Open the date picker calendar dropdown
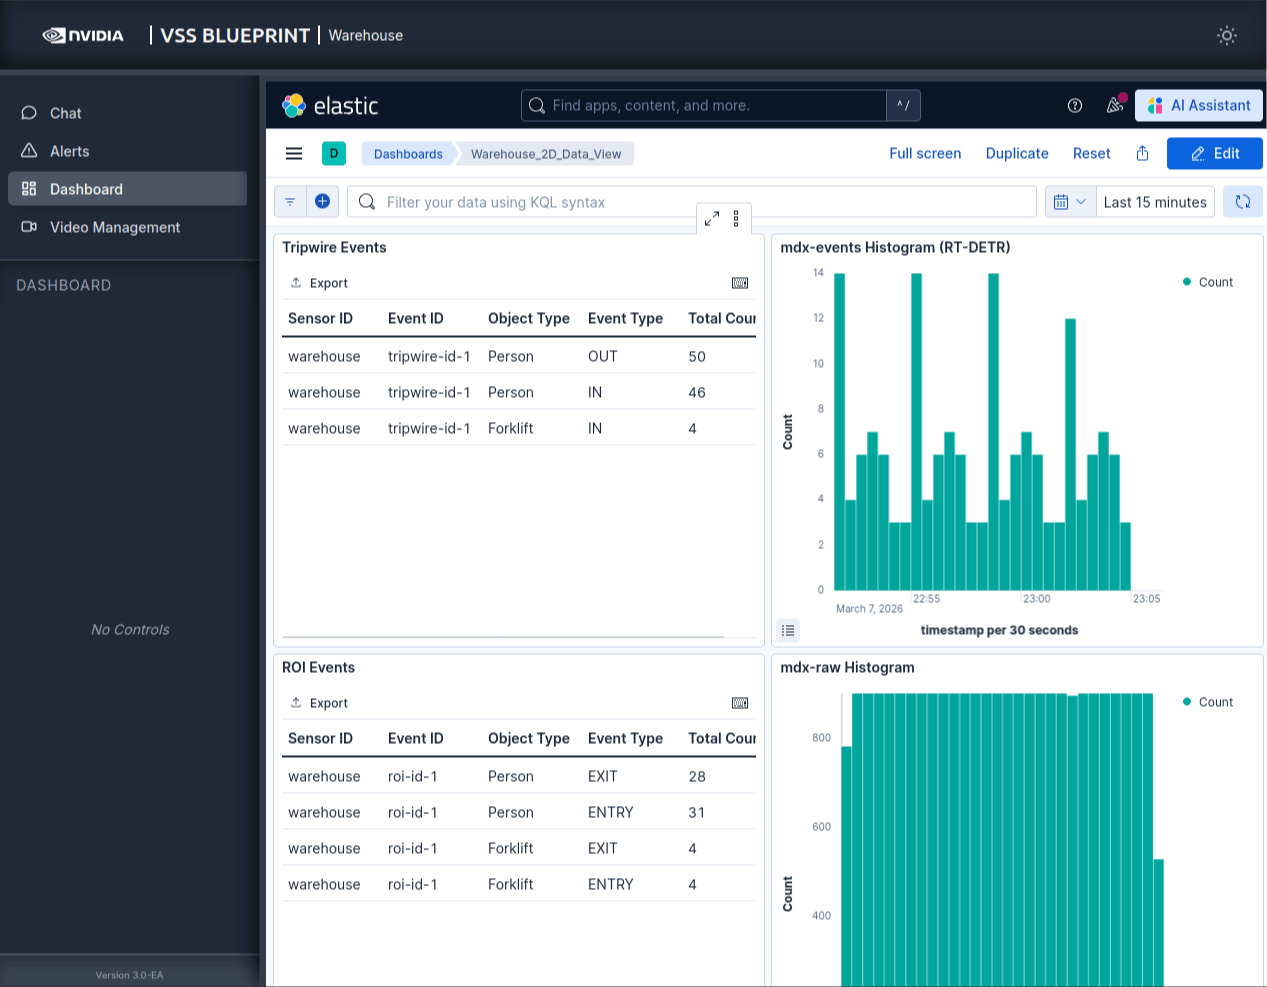The height and width of the screenshot is (987, 1267). [1070, 201]
